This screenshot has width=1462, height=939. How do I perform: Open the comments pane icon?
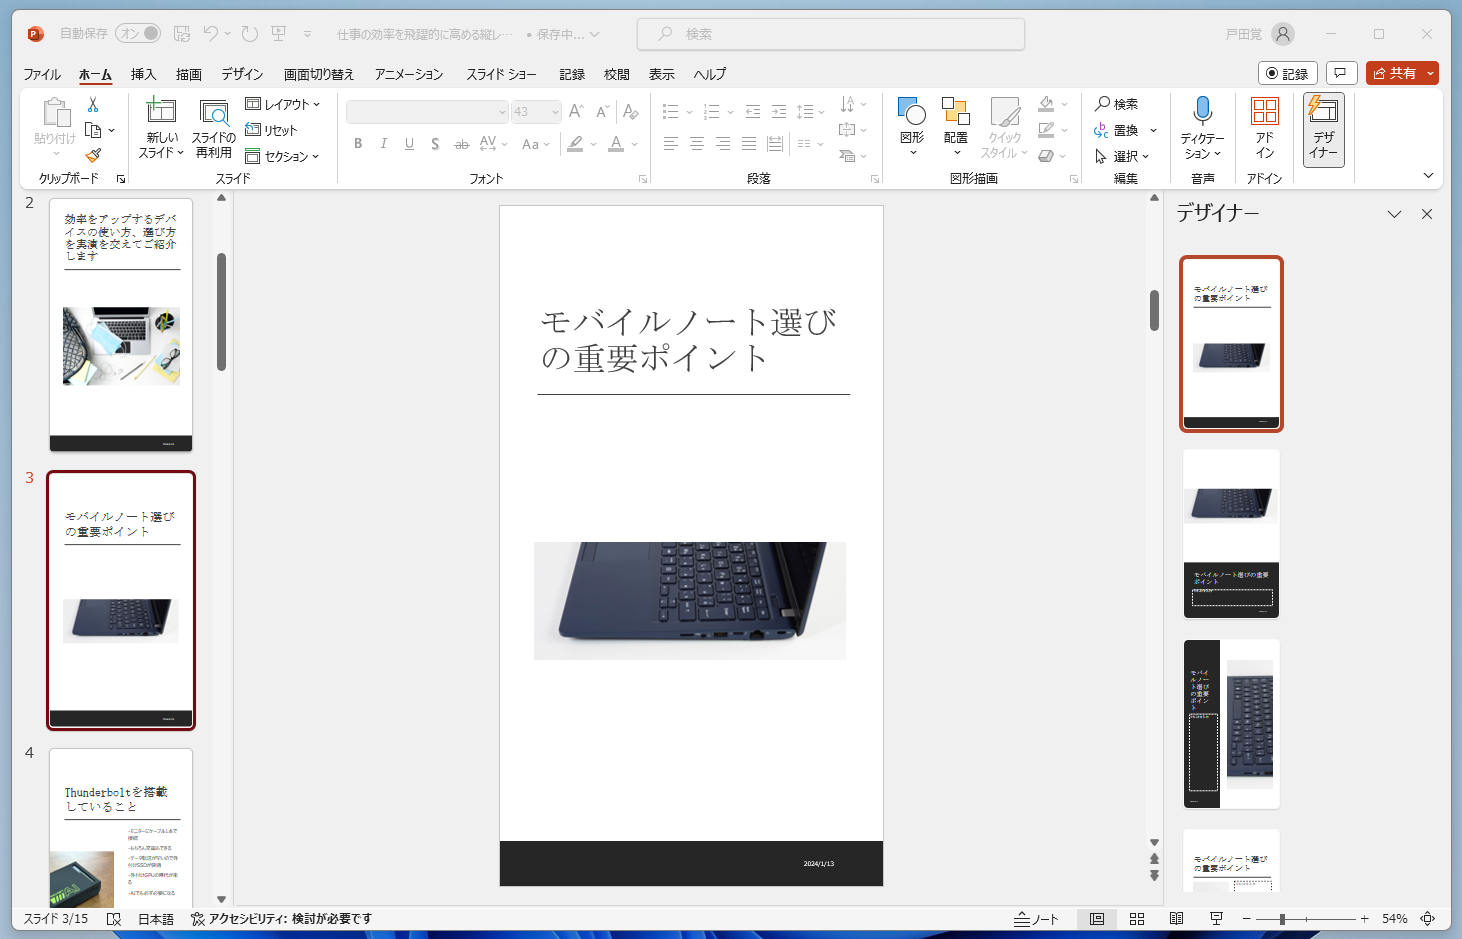[x=1341, y=73]
